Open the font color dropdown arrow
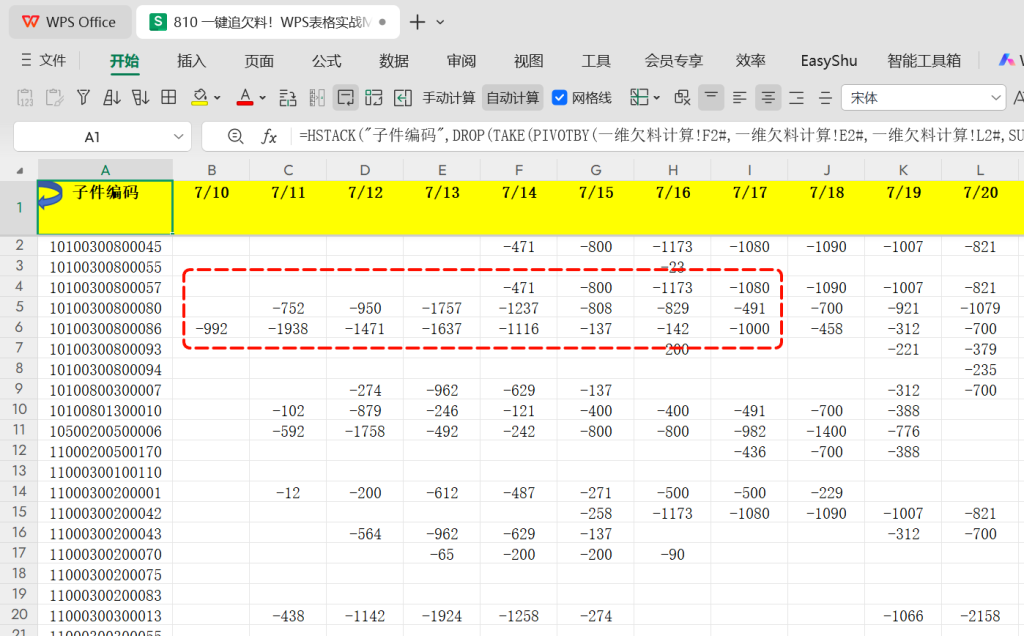Screen dimensions: 1024x636 tap(263, 98)
